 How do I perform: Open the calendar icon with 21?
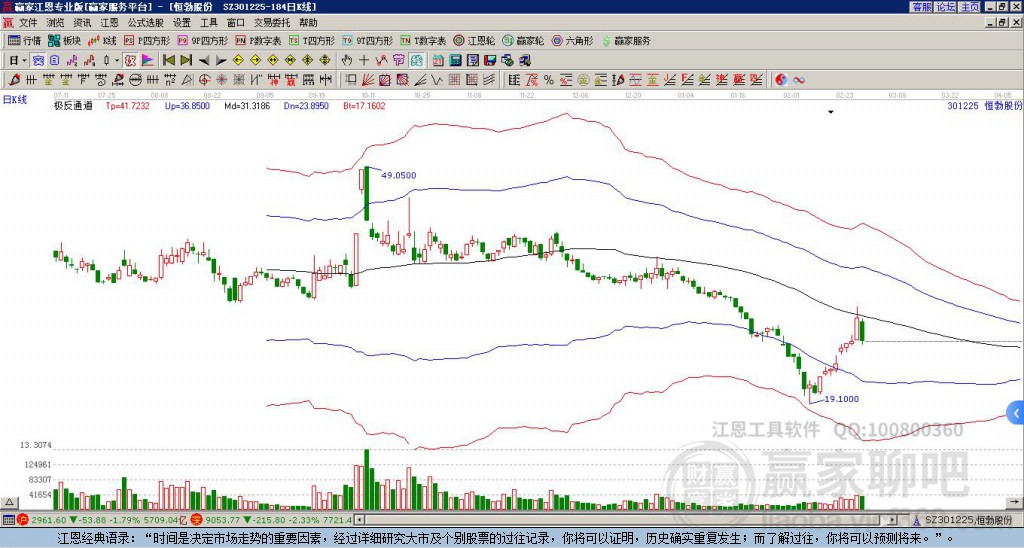point(438,61)
